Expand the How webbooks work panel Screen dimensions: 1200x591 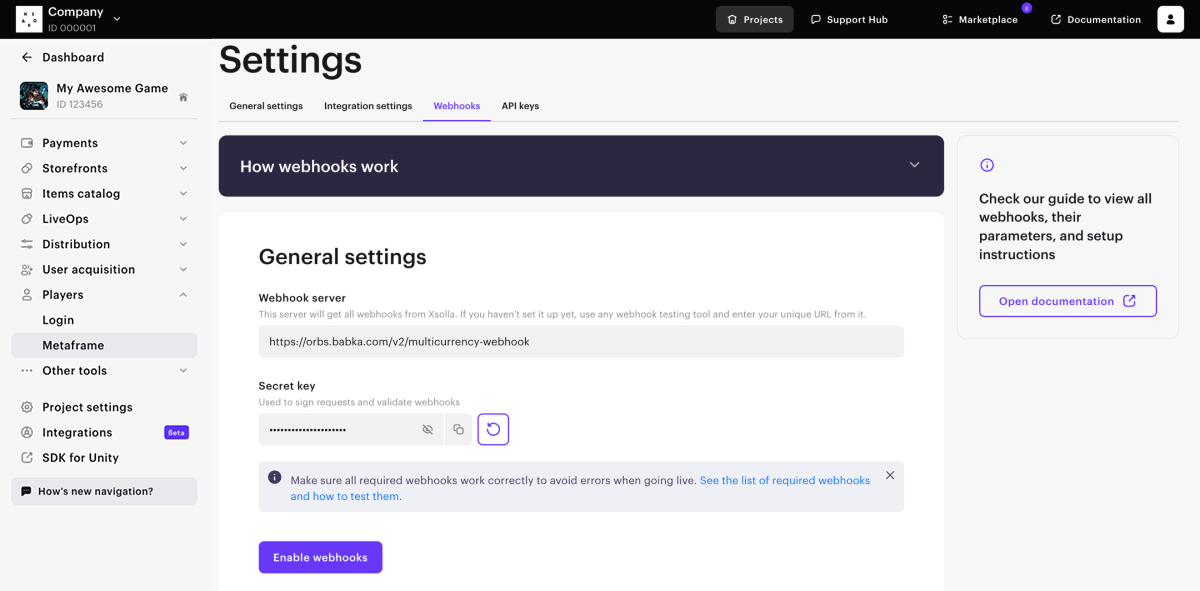(x=914, y=165)
